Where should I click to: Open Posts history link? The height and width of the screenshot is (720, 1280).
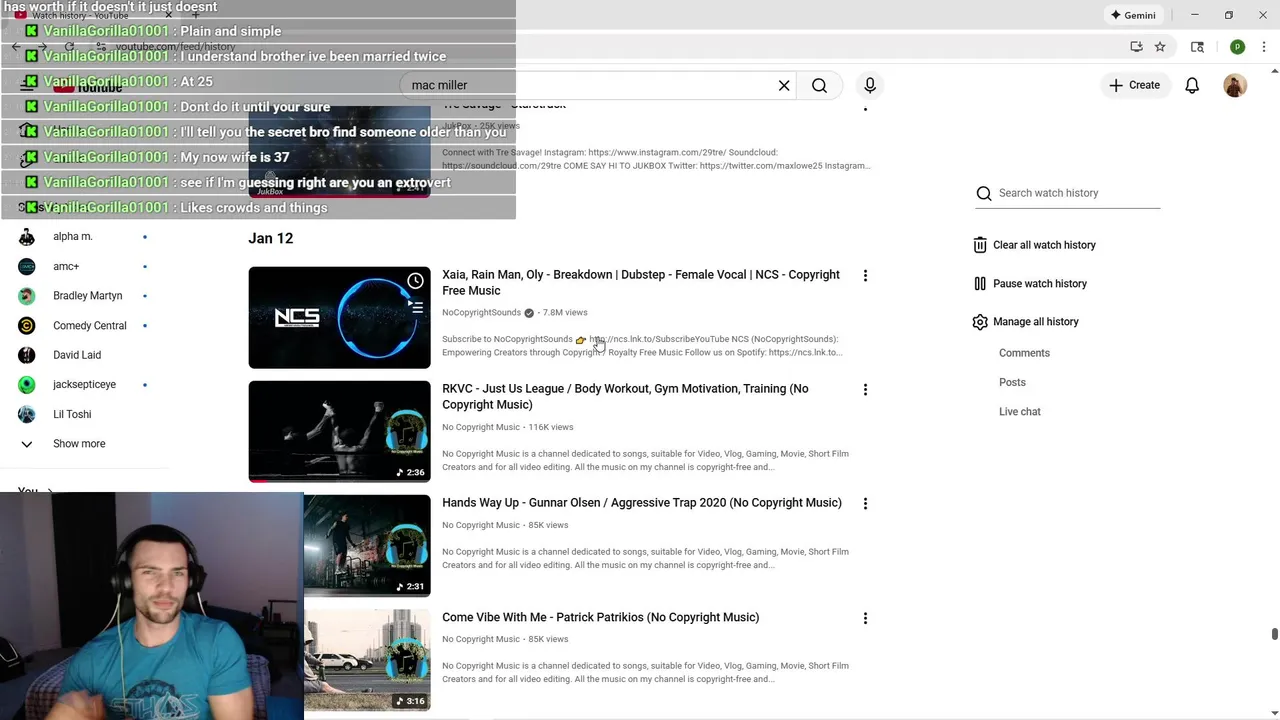coord(1012,382)
